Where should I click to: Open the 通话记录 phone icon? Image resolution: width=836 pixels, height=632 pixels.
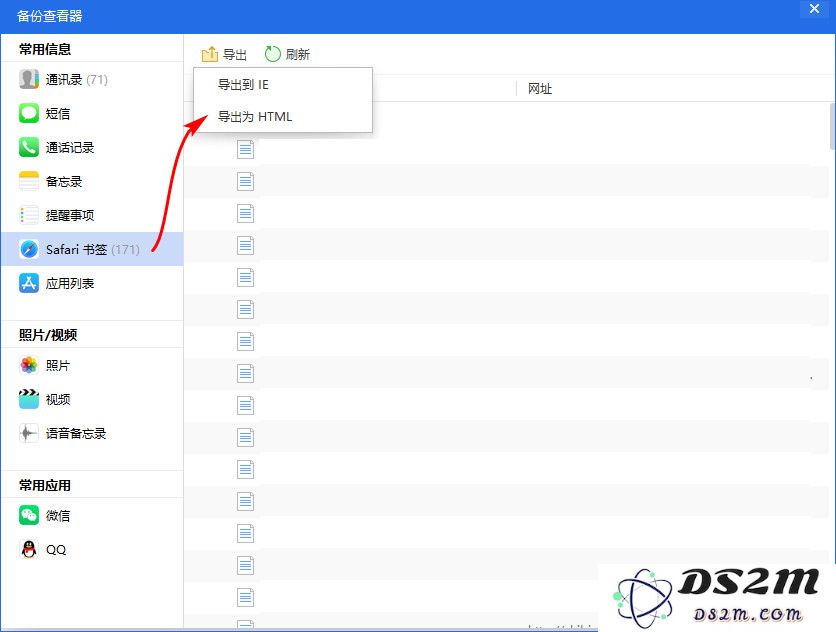click(x=29, y=147)
